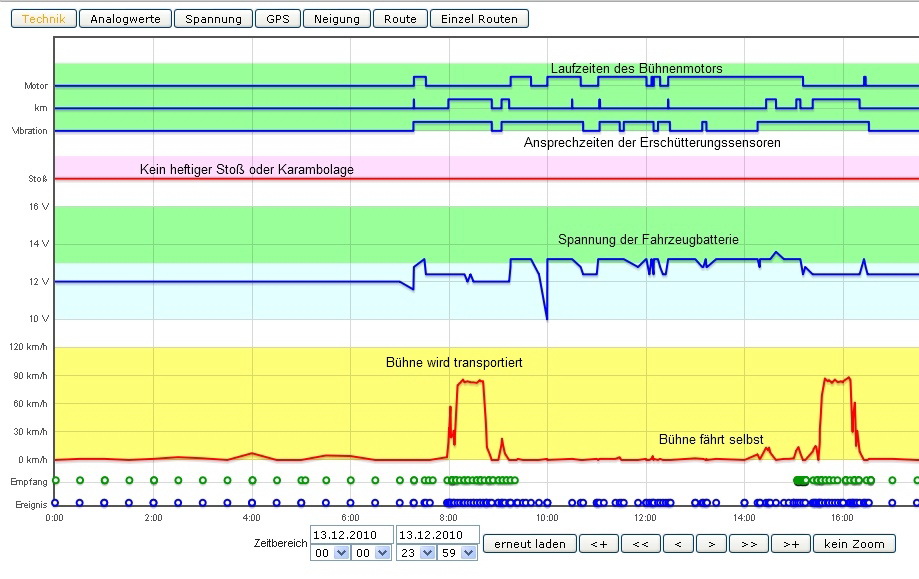Select the GPS tab
919x579 pixels.
point(277,19)
